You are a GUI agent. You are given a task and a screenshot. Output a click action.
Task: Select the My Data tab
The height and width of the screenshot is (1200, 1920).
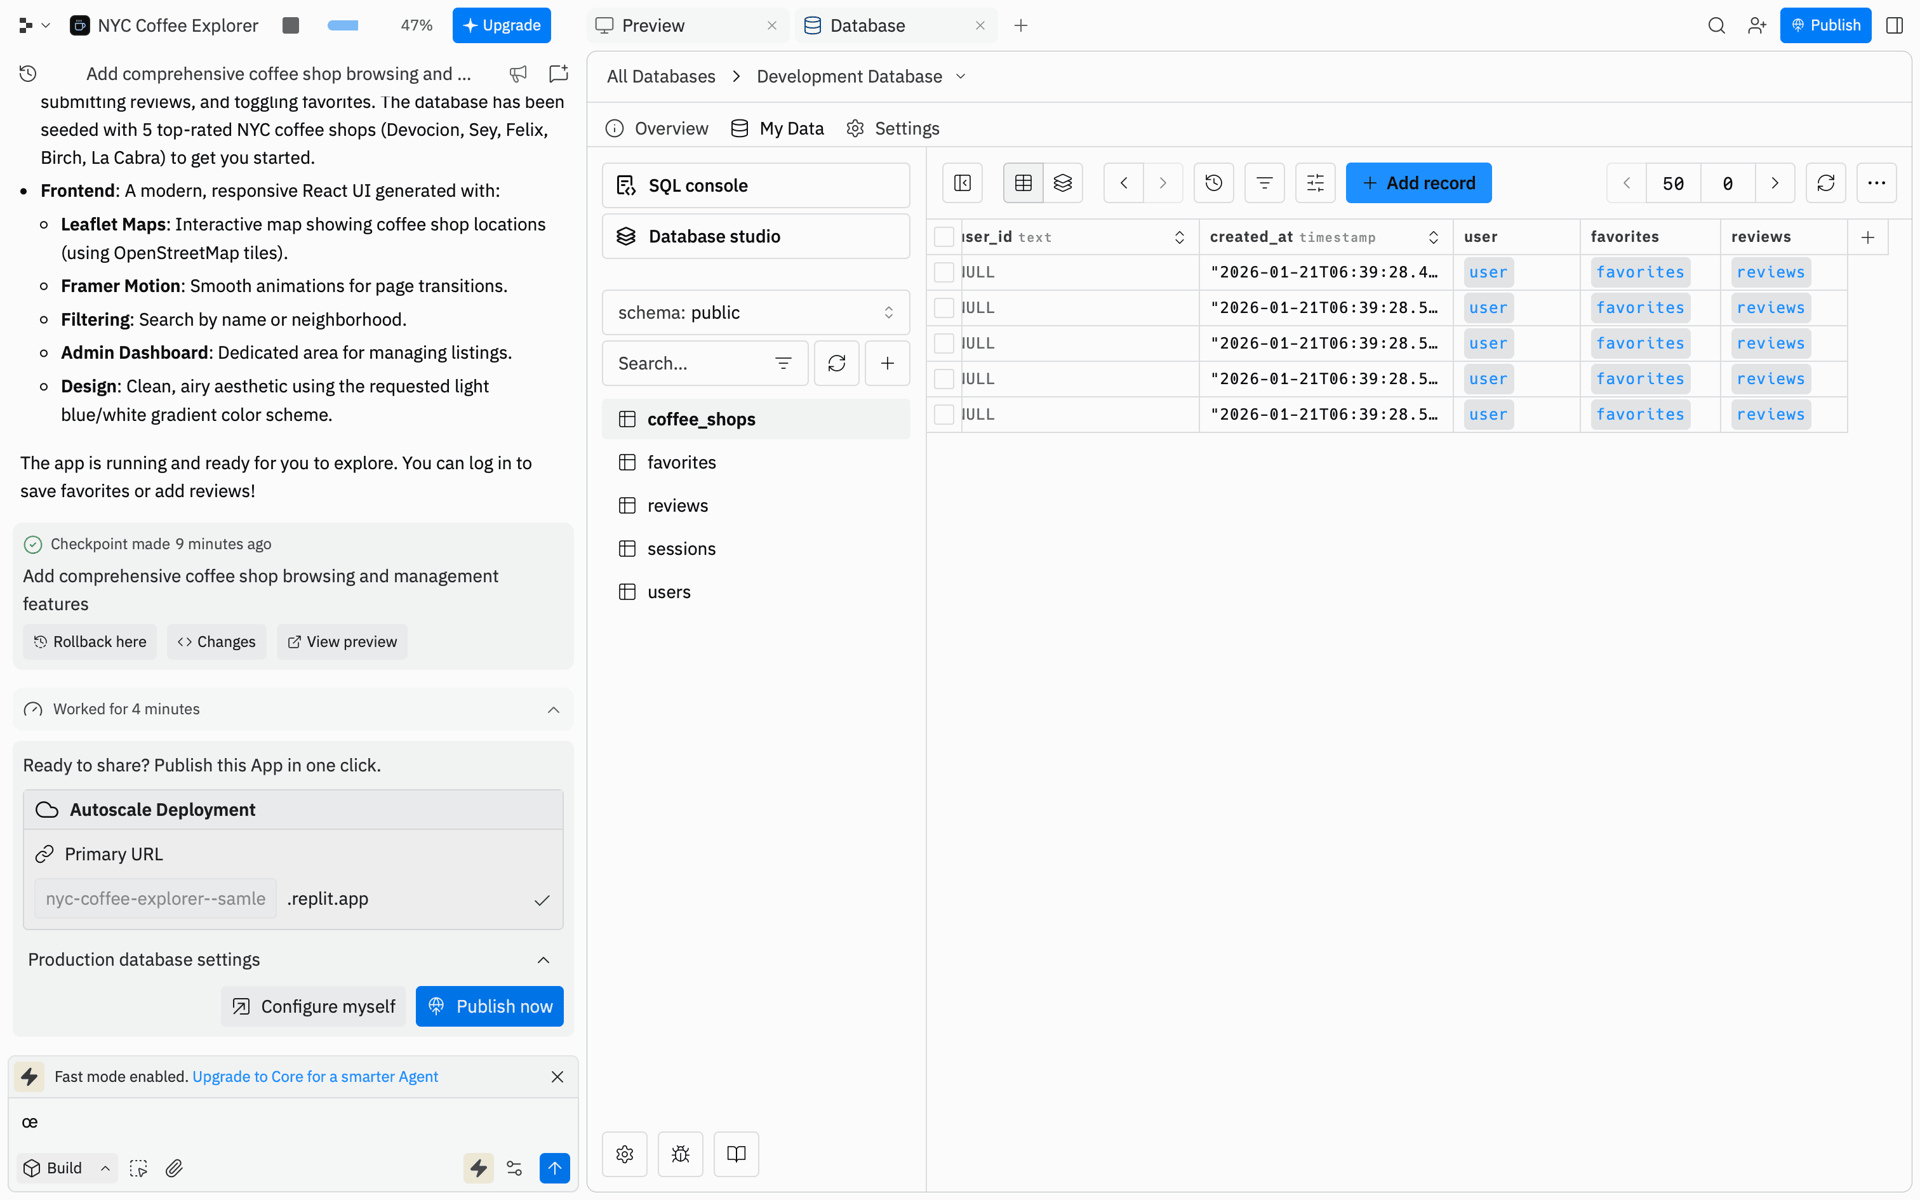pos(777,129)
